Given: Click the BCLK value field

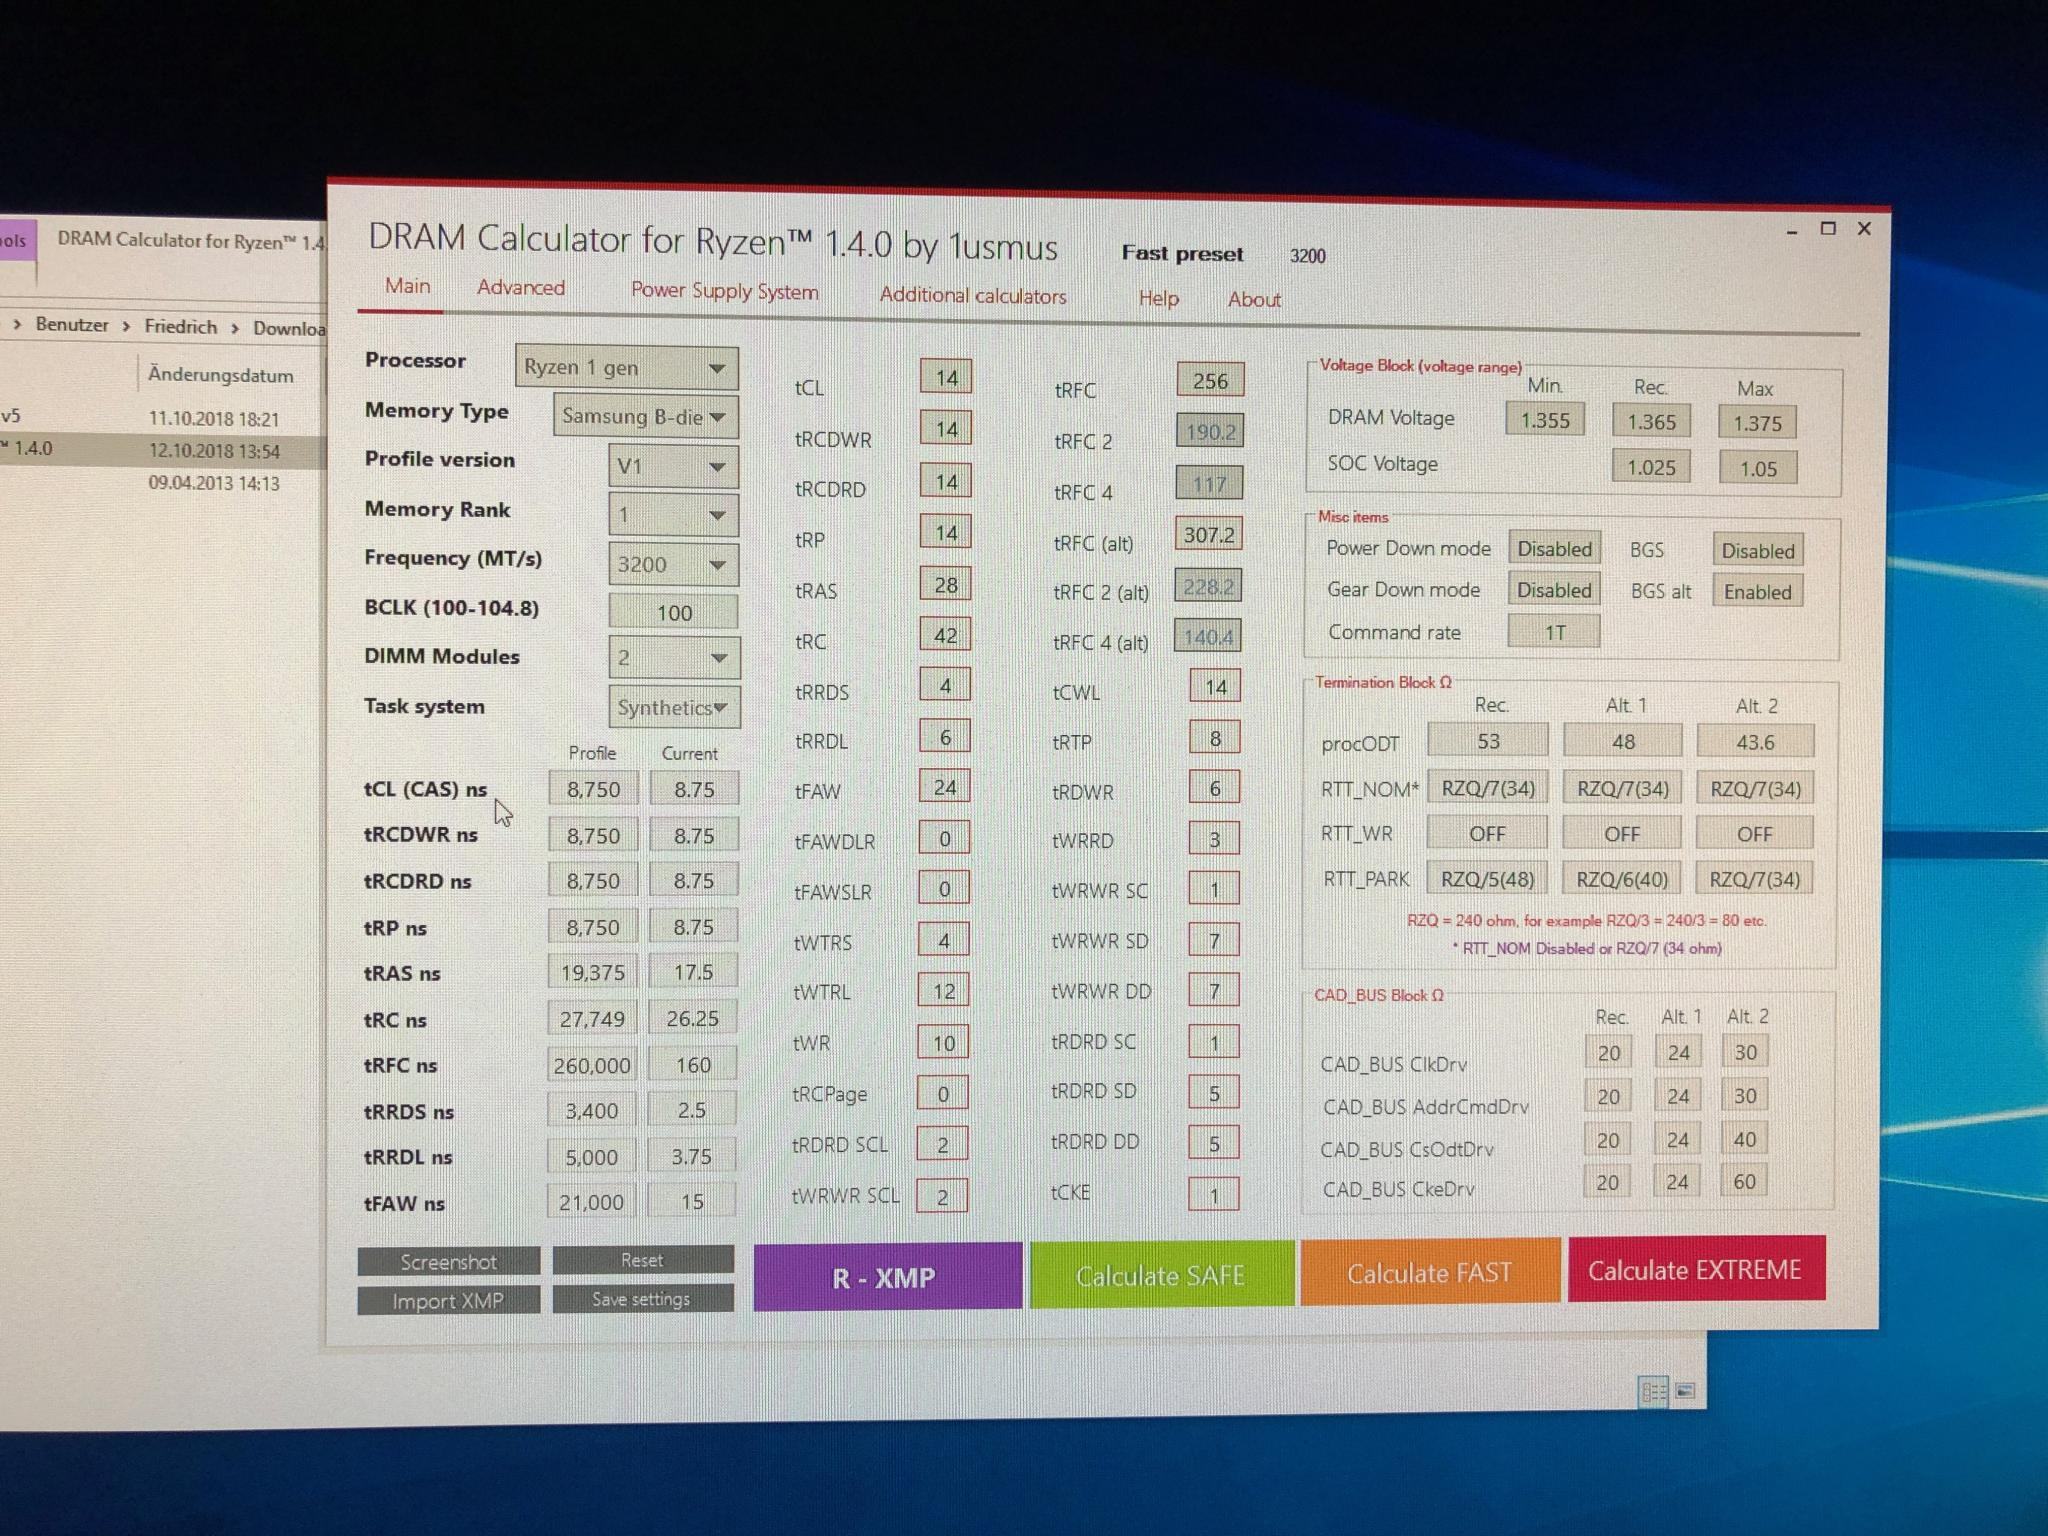Looking at the screenshot, I should pos(673,612).
